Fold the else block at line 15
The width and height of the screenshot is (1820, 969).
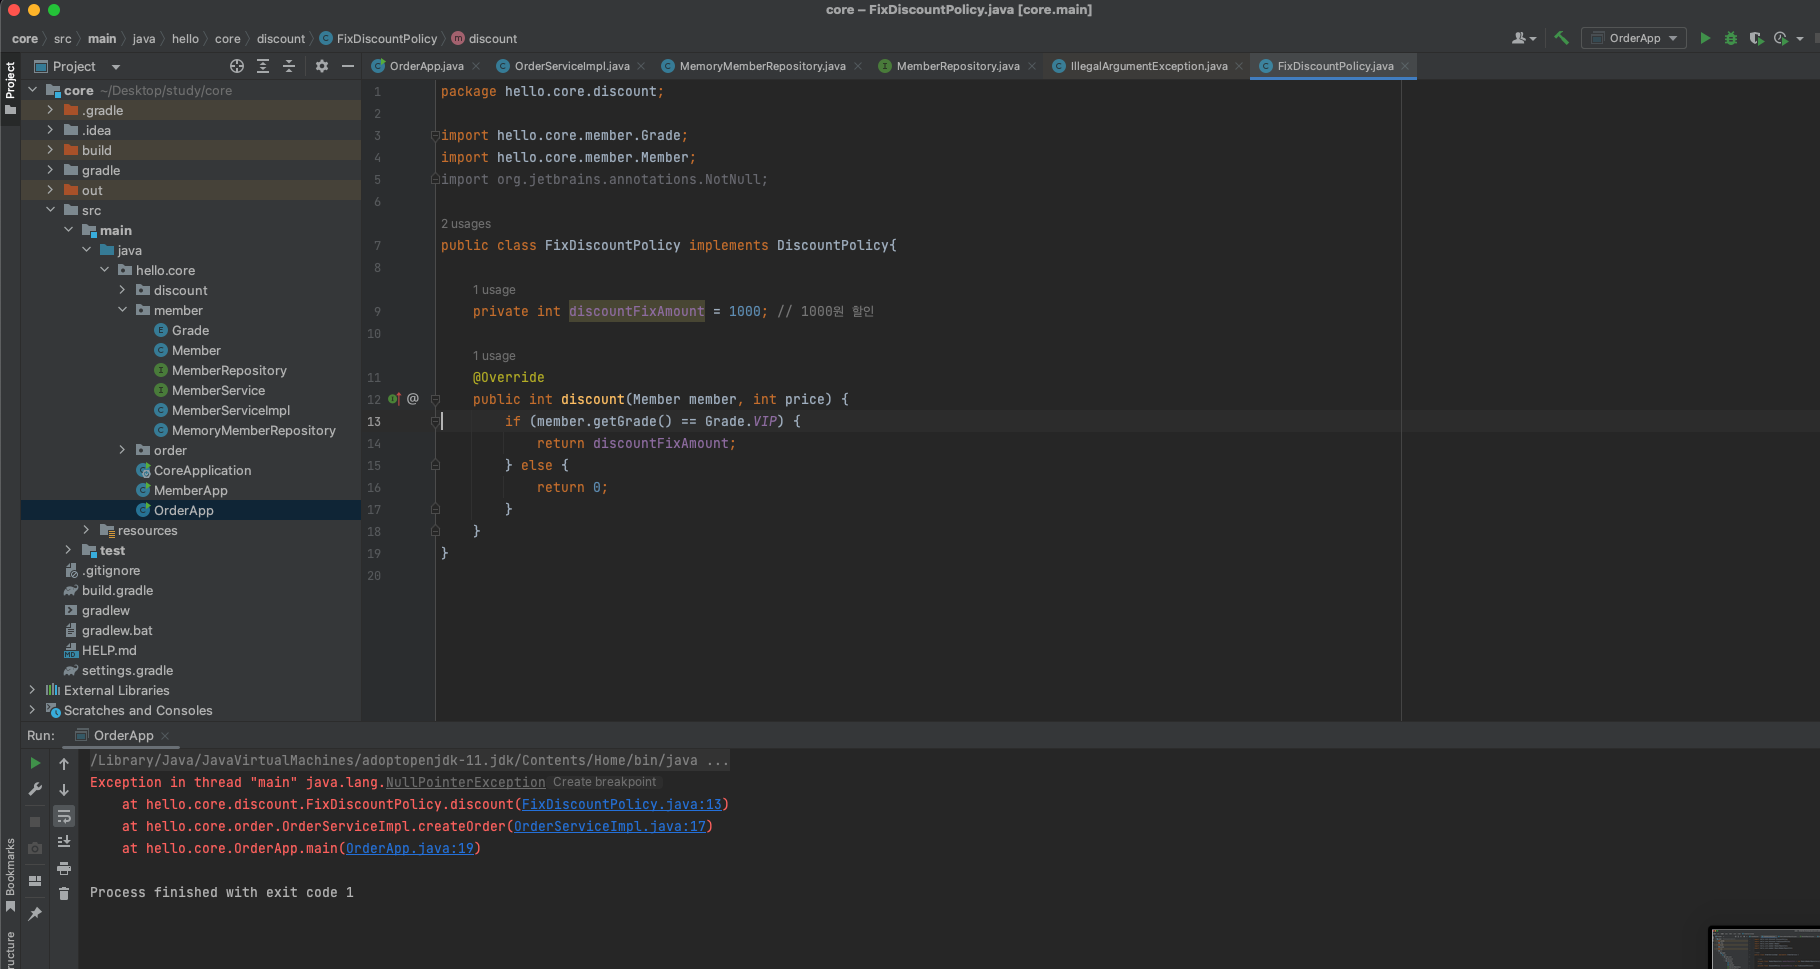point(435,465)
